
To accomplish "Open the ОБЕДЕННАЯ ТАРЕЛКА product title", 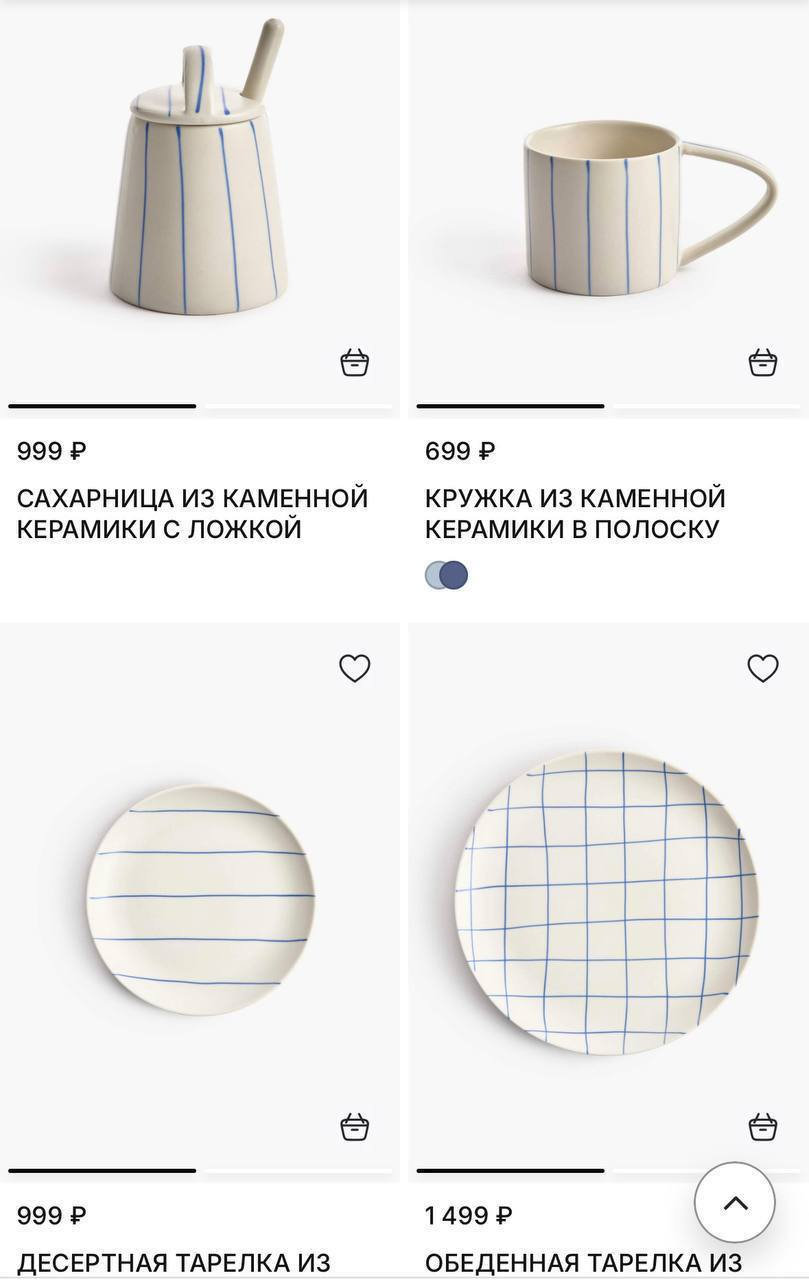I will click(x=583, y=1263).
